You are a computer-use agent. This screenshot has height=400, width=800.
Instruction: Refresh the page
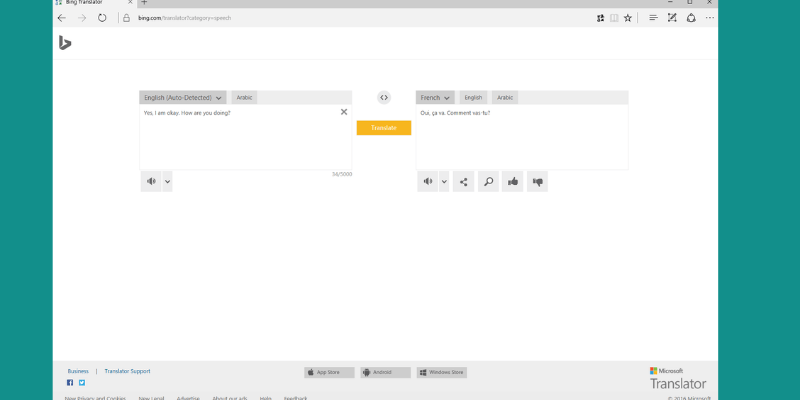[102, 18]
